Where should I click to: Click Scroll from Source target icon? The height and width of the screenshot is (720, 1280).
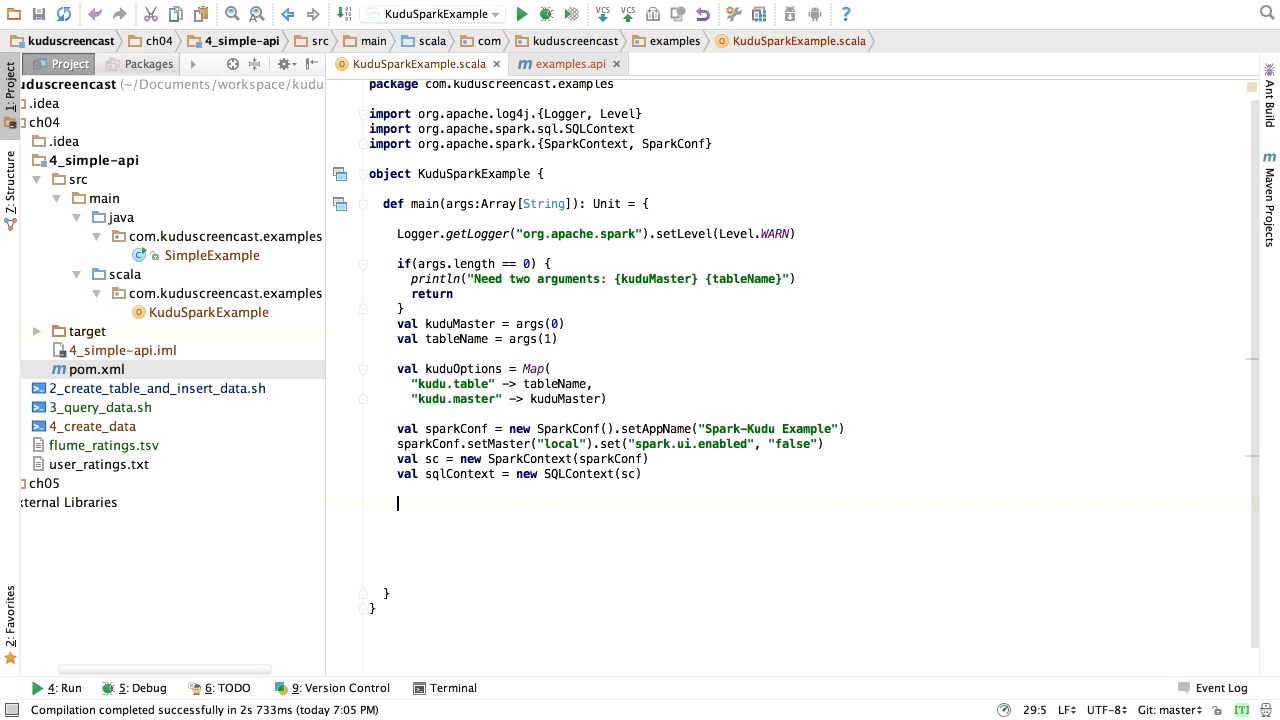coord(233,64)
